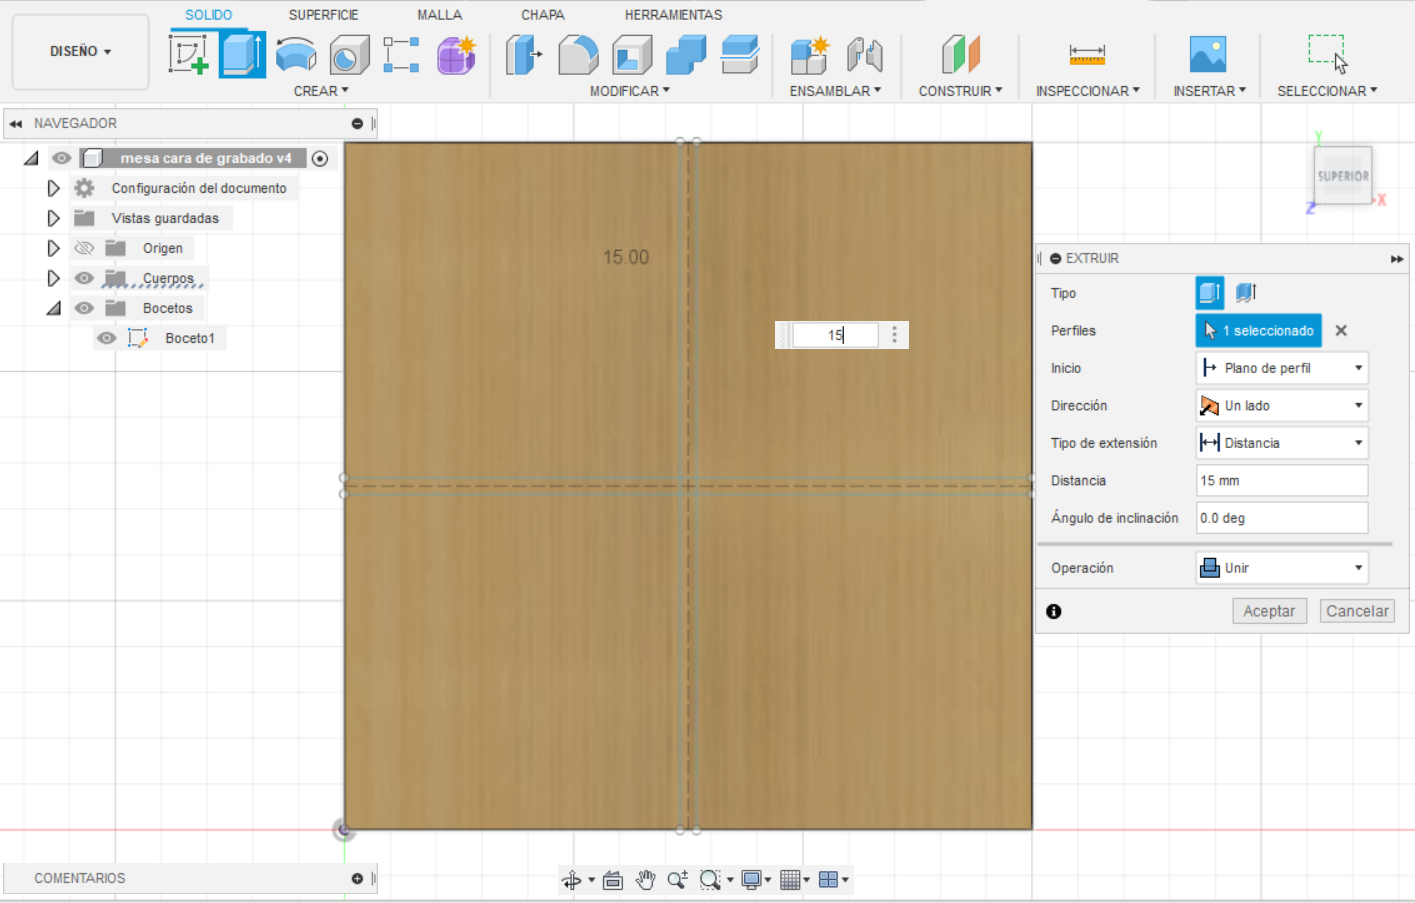Toggle visibility of the root component
This screenshot has height=903, width=1415.
coord(62,158)
